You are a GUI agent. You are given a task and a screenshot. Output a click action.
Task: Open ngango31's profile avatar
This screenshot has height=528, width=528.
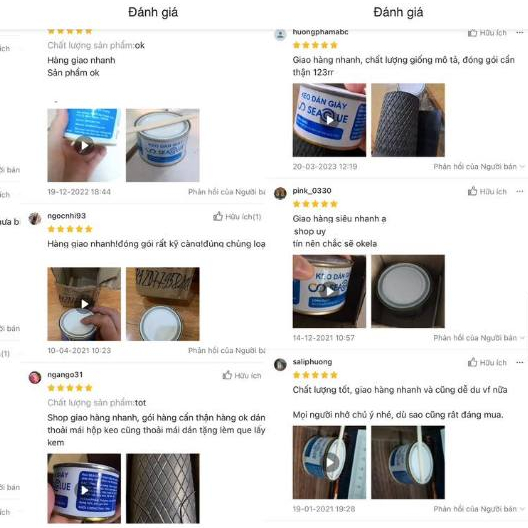(35, 377)
